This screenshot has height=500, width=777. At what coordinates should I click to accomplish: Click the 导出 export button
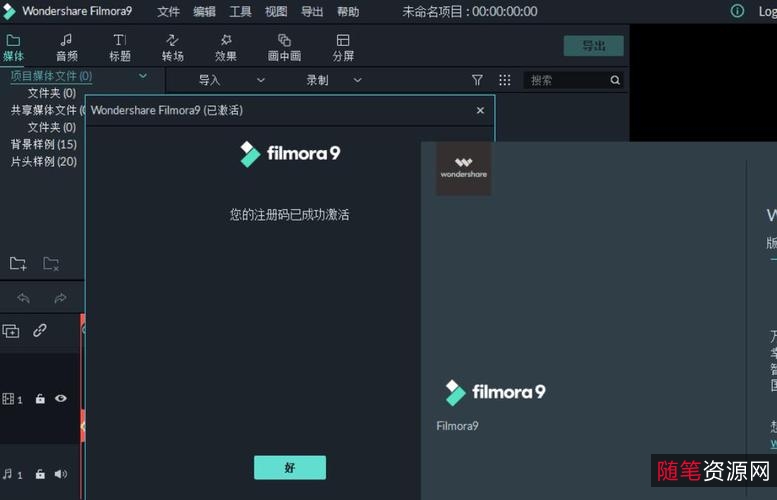click(593, 46)
